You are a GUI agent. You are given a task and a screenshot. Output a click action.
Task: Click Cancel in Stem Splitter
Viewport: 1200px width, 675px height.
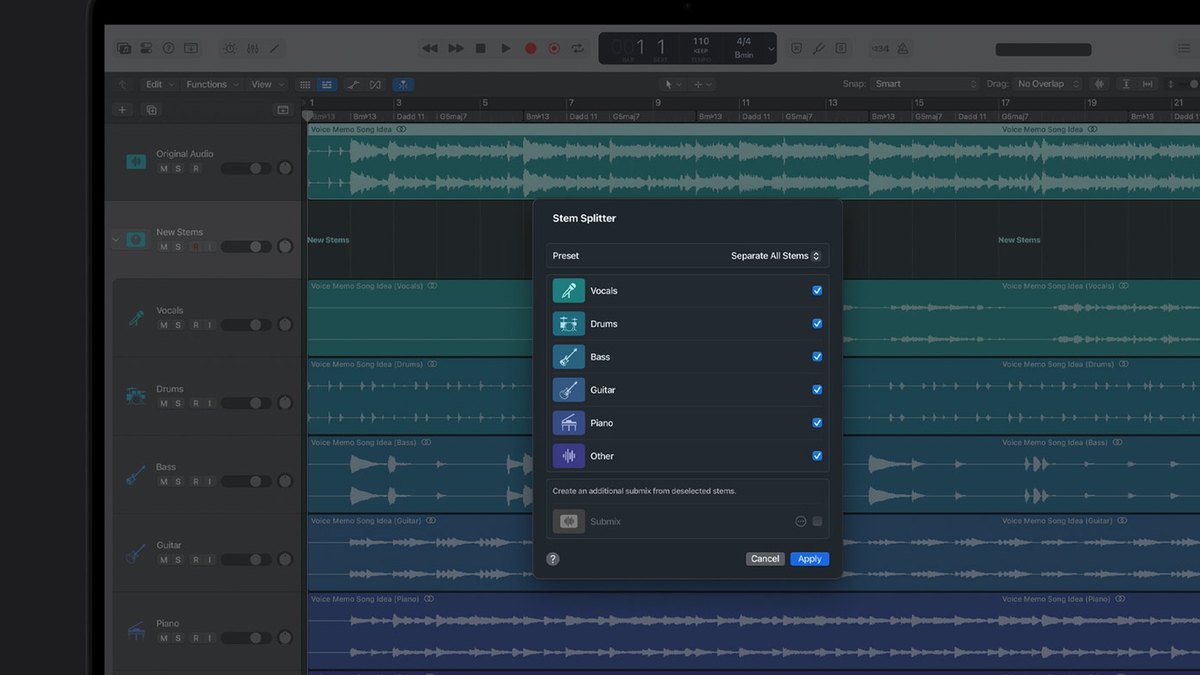click(x=765, y=559)
